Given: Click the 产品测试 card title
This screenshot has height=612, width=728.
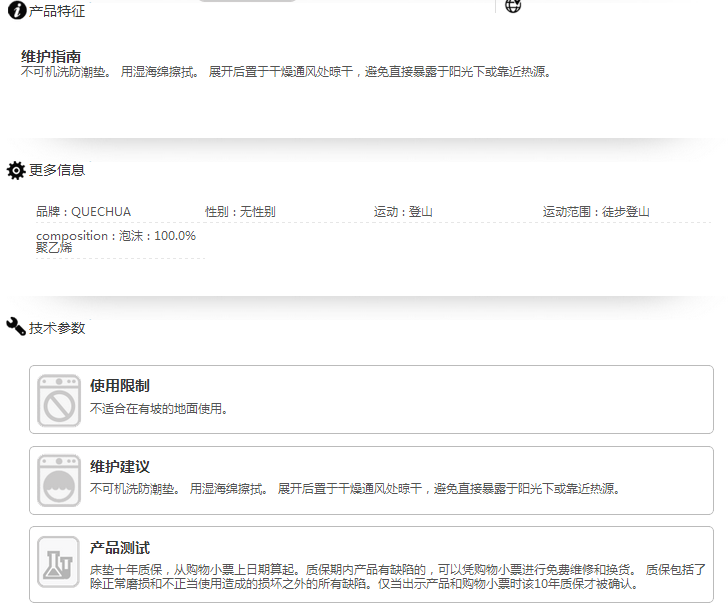Looking at the screenshot, I should [120, 548].
